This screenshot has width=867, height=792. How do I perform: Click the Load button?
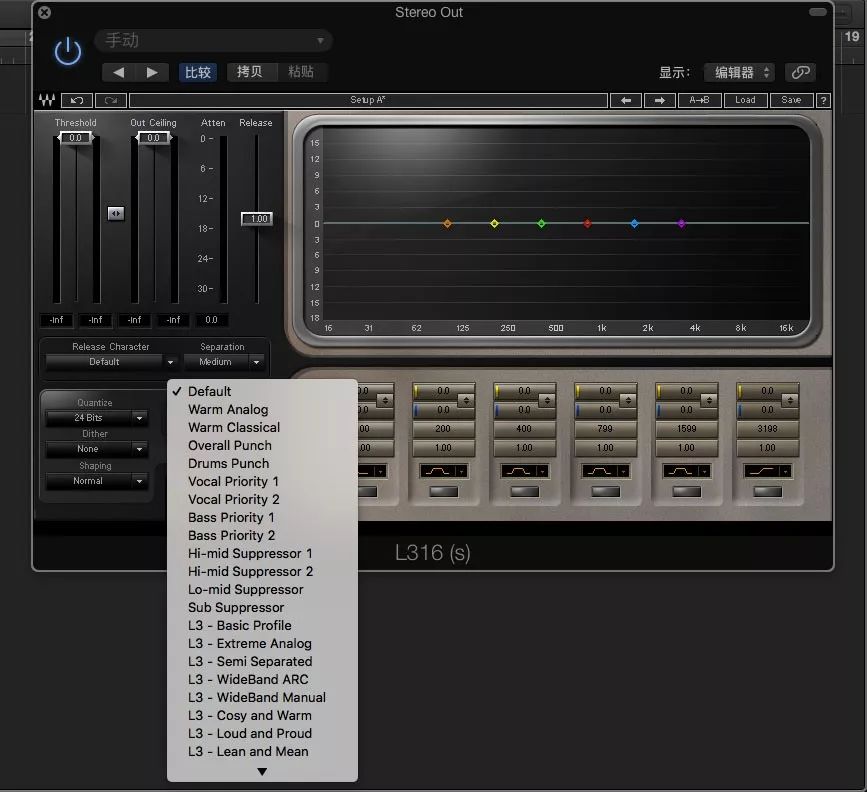click(x=745, y=100)
